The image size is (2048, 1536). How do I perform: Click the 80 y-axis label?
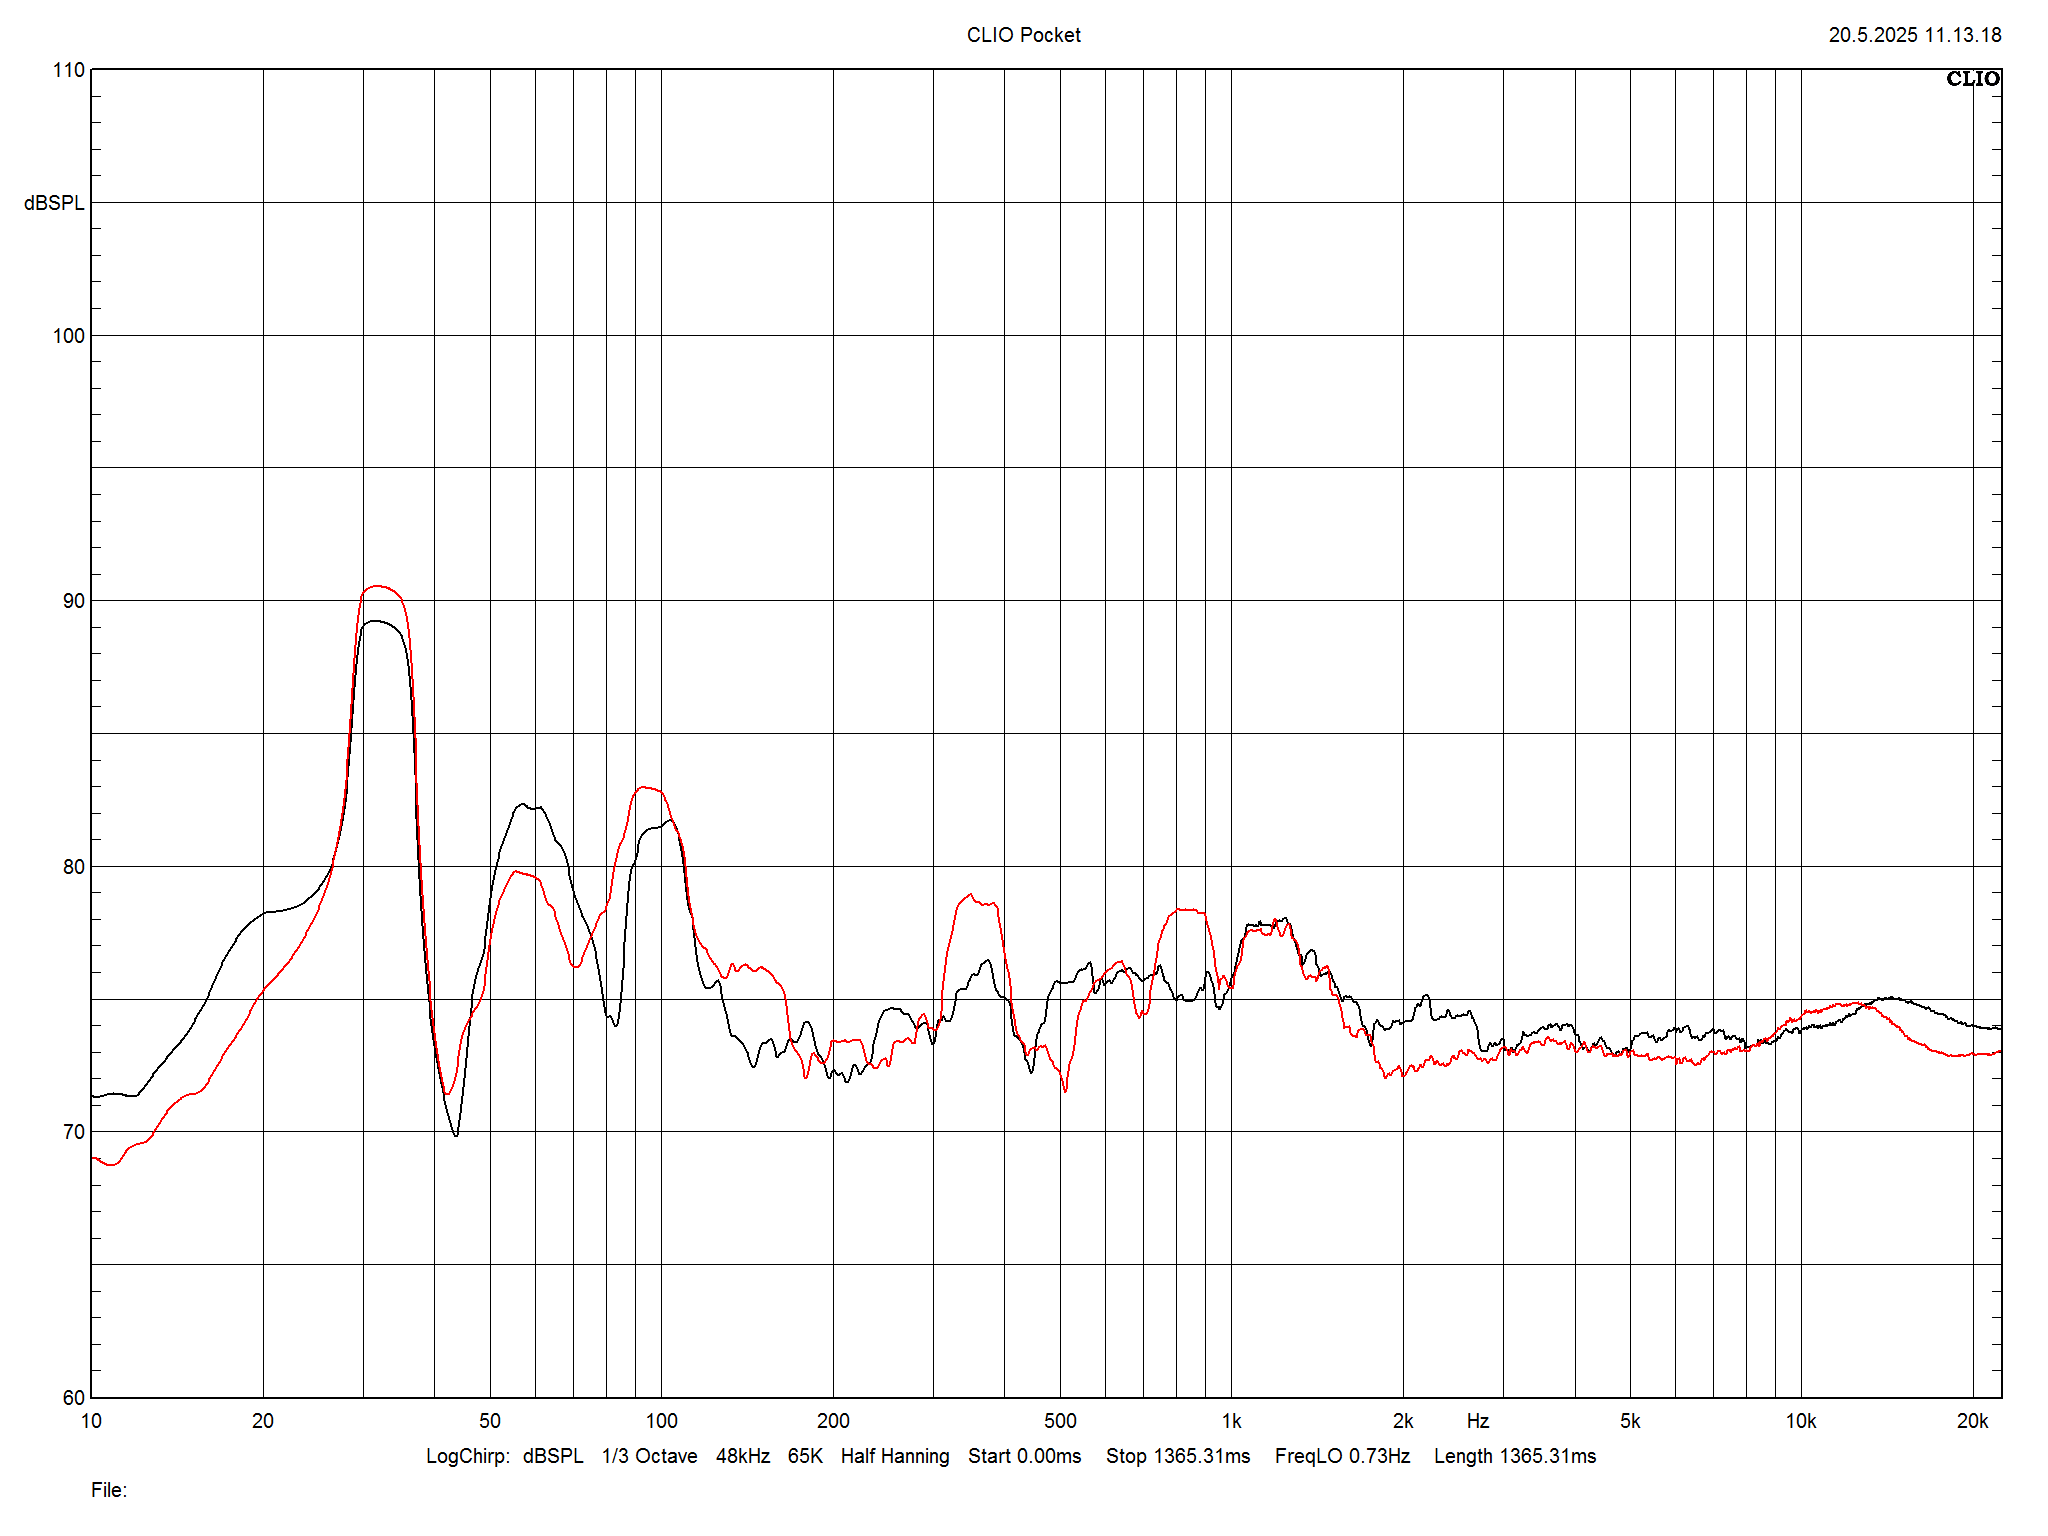[x=74, y=867]
